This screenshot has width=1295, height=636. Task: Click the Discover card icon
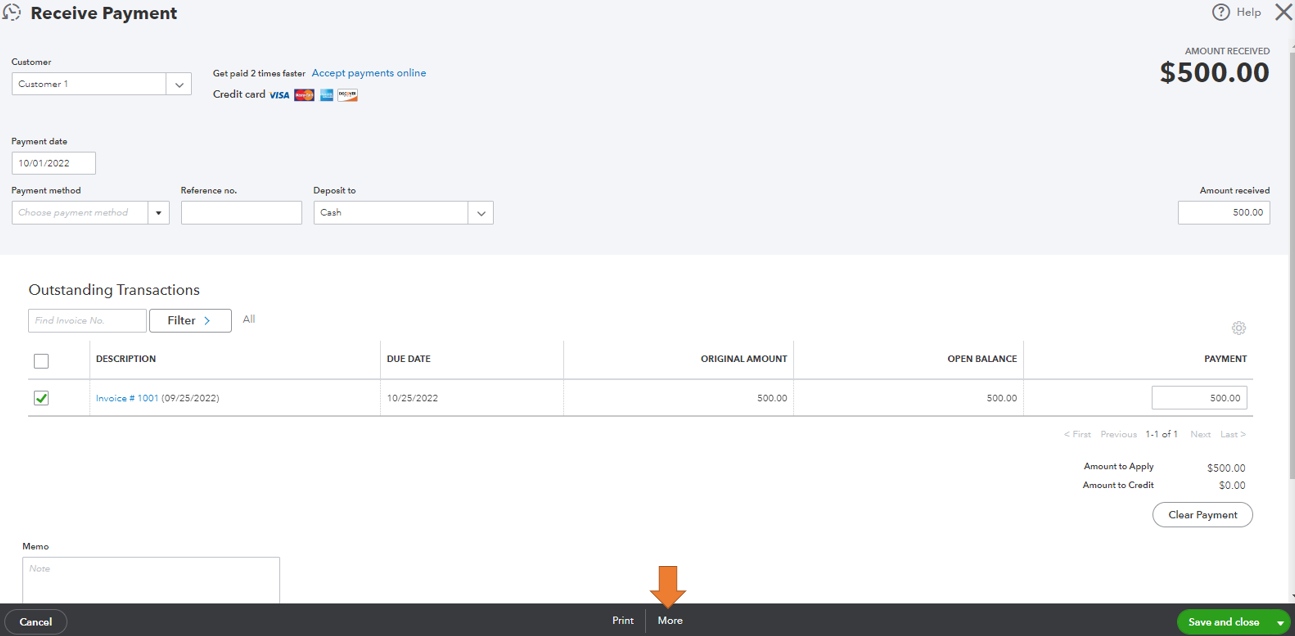[x=347, y=95]
